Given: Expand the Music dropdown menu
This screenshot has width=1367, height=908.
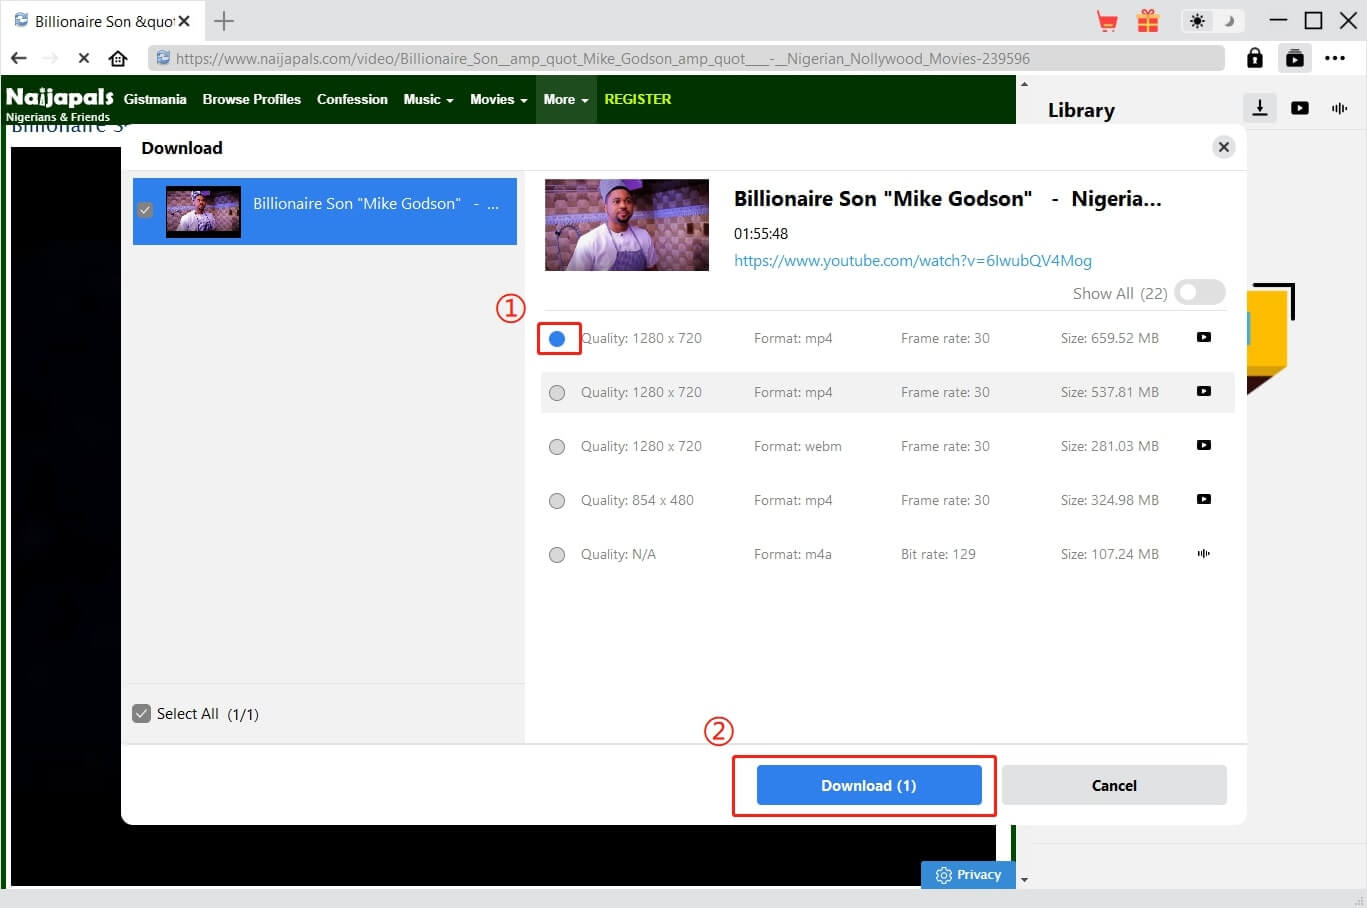Looking at the screenshot, I should point(428,99).
